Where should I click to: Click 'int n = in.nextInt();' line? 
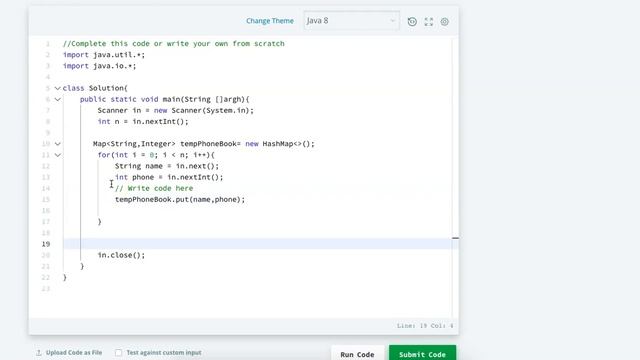tap(143, 122)
